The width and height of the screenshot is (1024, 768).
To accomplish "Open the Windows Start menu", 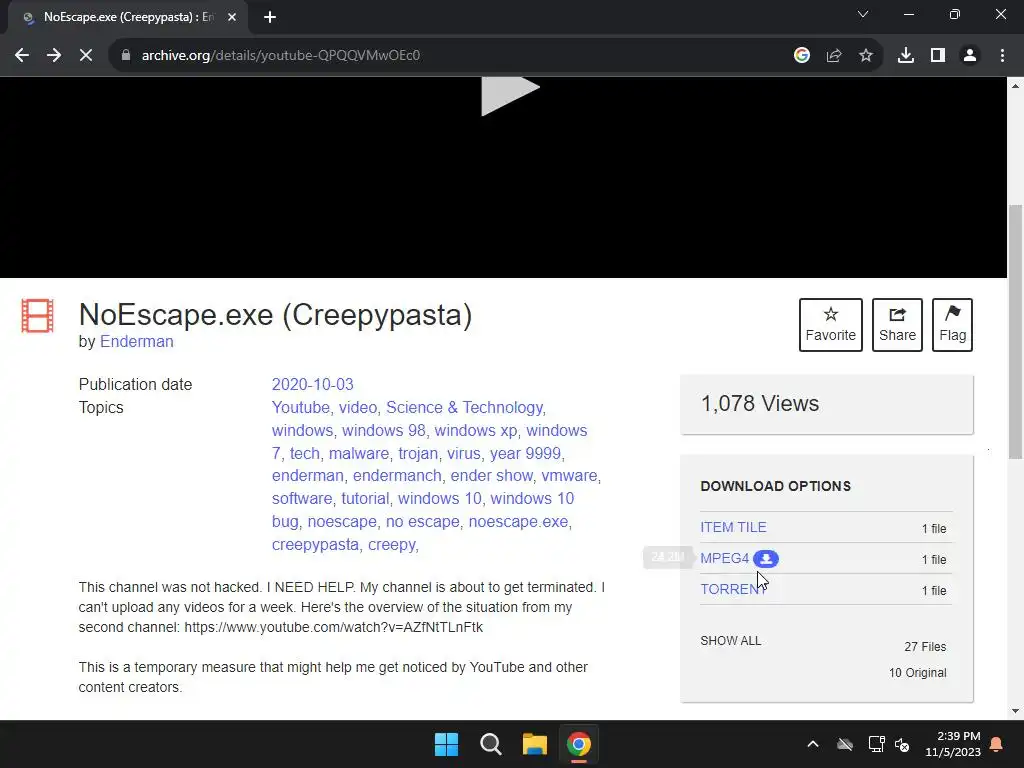I will 447,744.
